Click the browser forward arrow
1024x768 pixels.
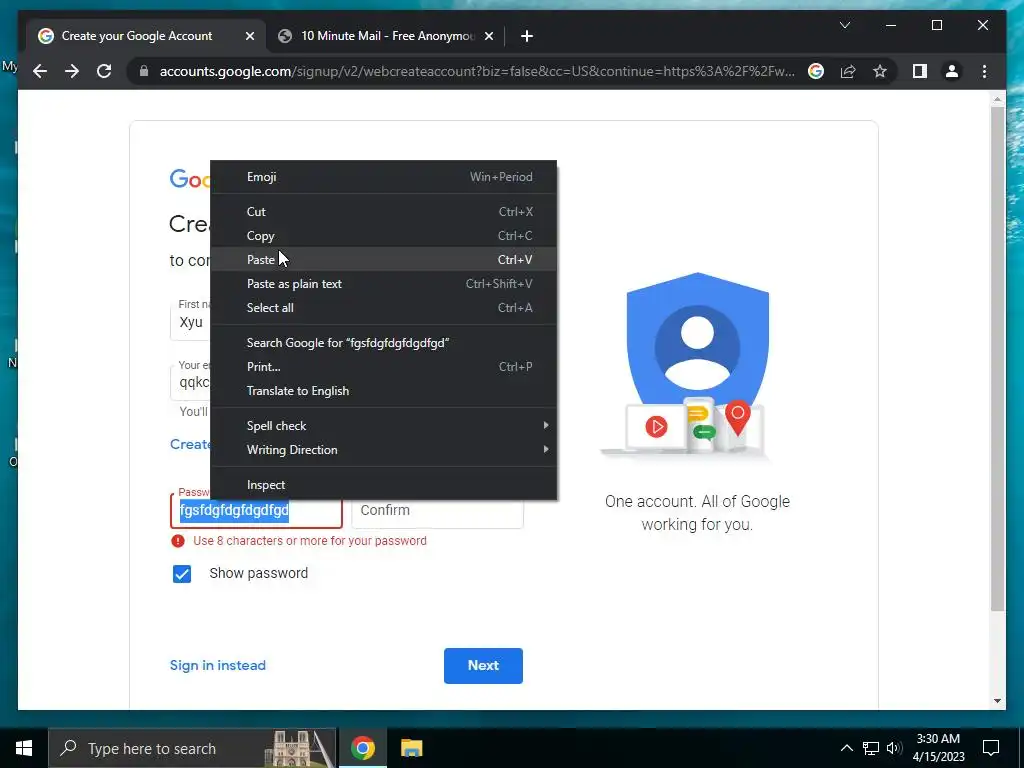coord(72,71)
